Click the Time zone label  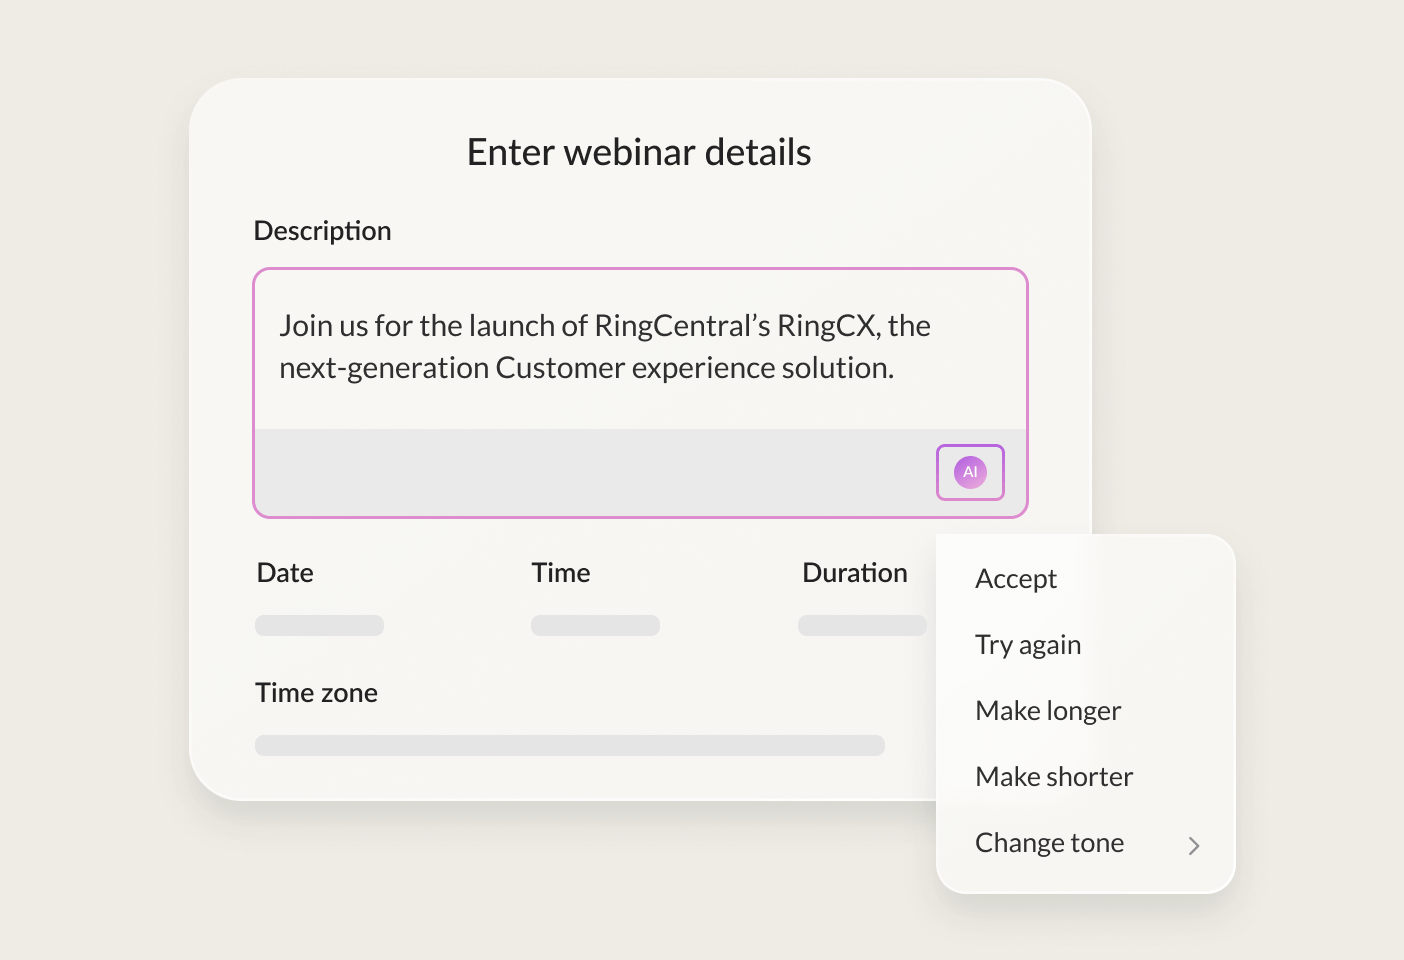tap(316, 693)
